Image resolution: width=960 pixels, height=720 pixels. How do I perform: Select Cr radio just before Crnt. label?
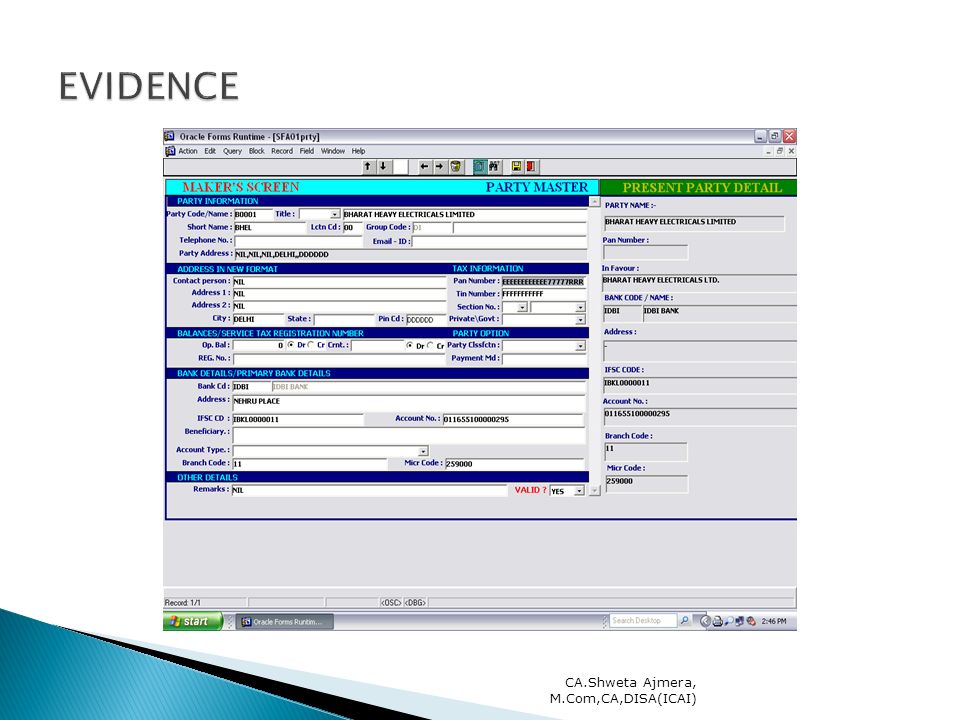(312, 345)
